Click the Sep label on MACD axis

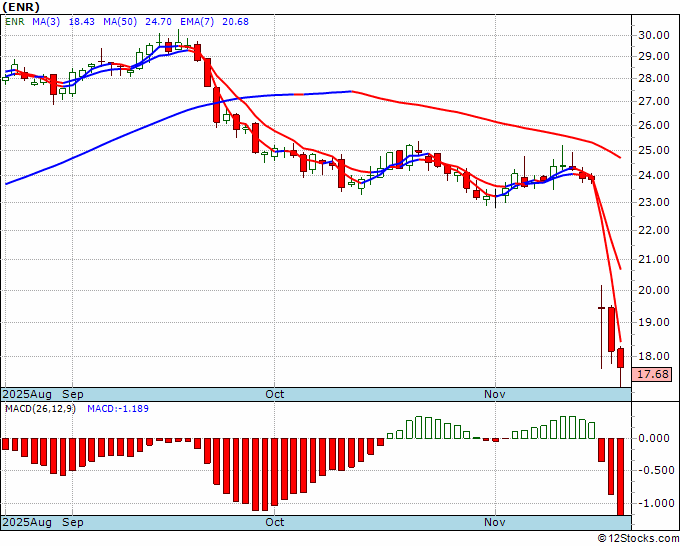[x=72, y=522]
